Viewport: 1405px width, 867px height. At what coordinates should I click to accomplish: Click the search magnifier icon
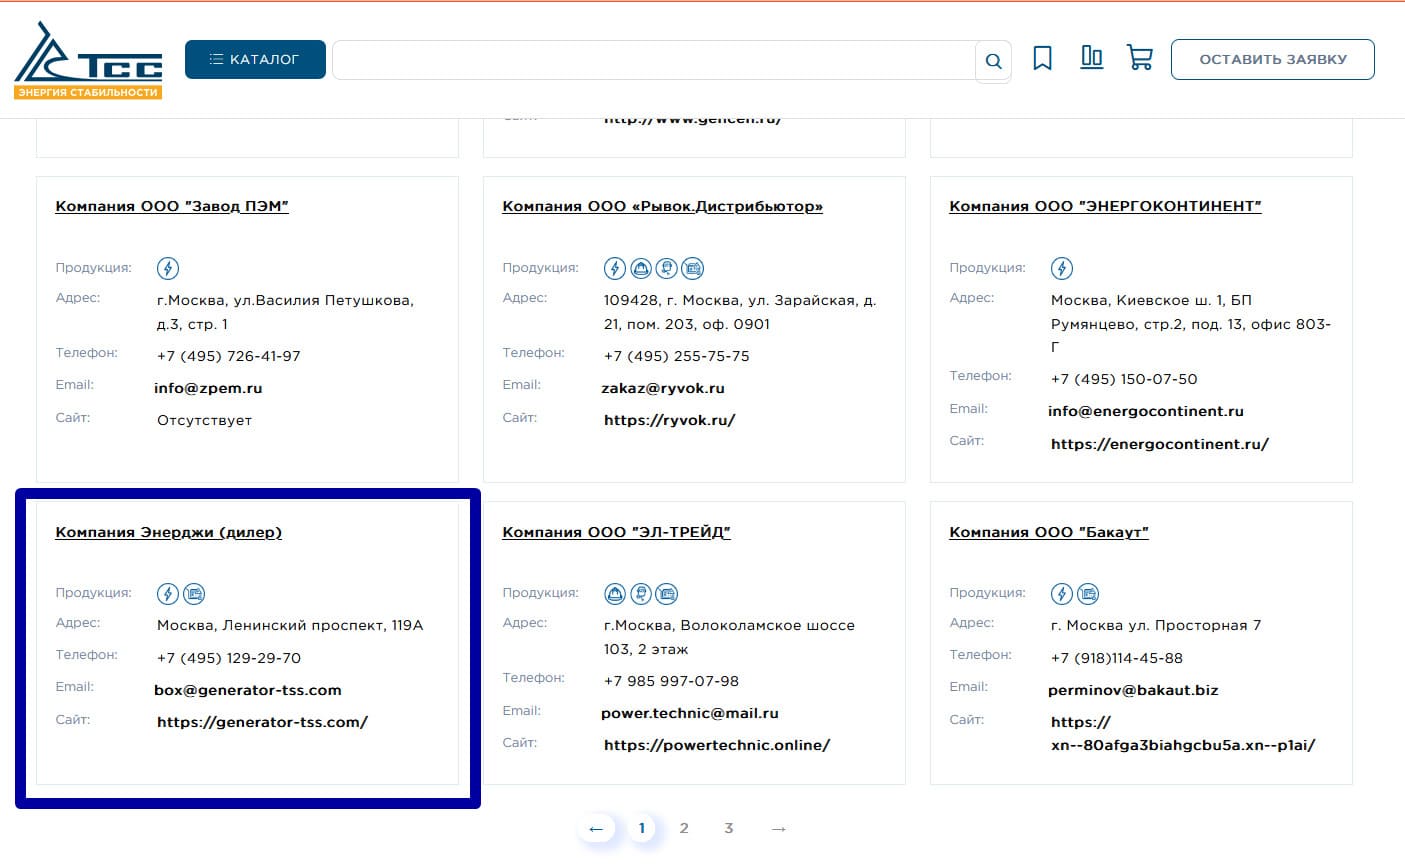click(993, 61)
